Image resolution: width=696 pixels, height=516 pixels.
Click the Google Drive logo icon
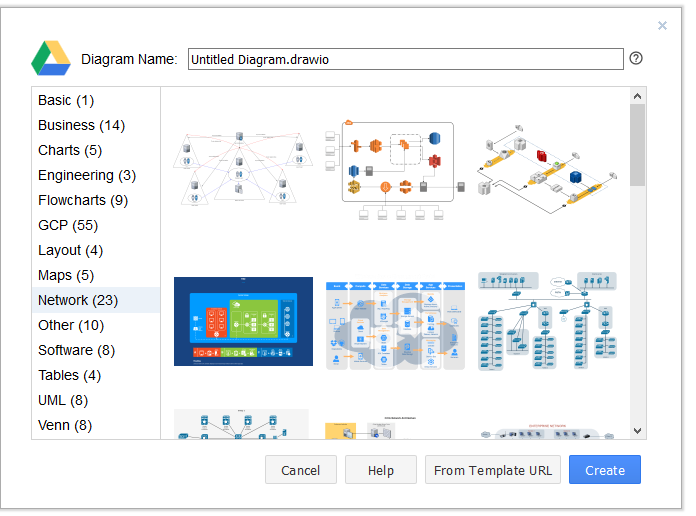click(x=51, y=58)
